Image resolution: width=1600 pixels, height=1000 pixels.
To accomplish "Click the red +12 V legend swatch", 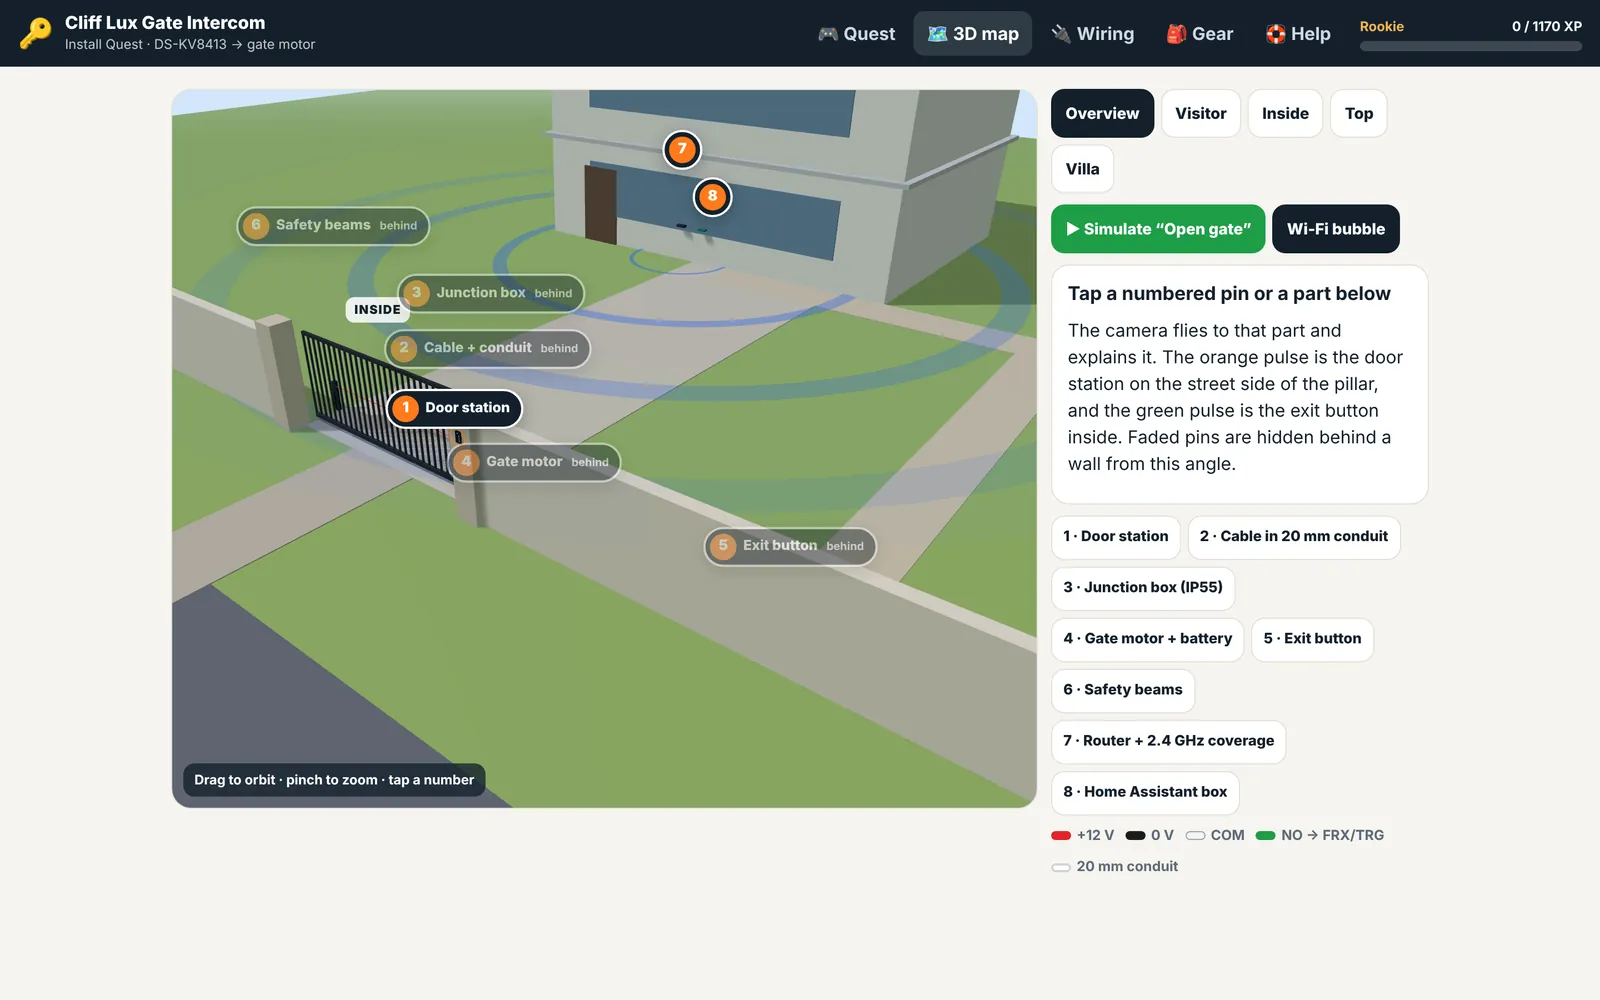I will 1061,835.
